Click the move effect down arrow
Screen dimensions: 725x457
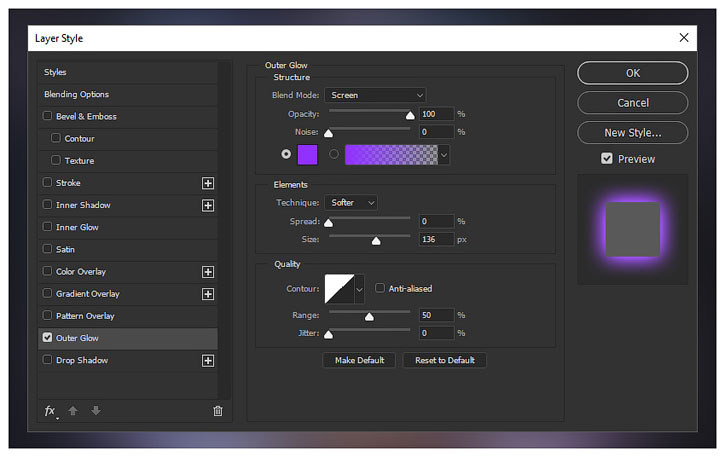pos(96,410)
